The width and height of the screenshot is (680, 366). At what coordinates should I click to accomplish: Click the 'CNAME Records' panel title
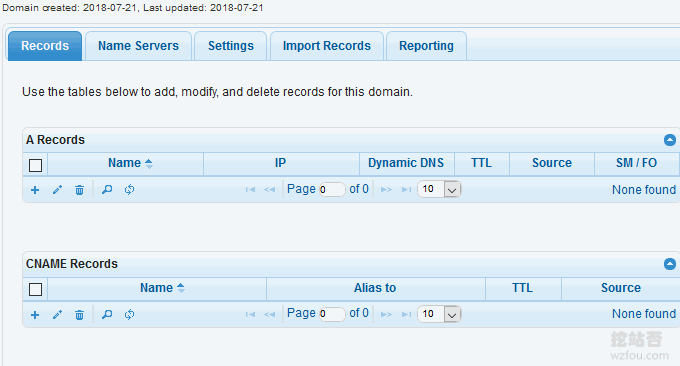tap(72, 264)
